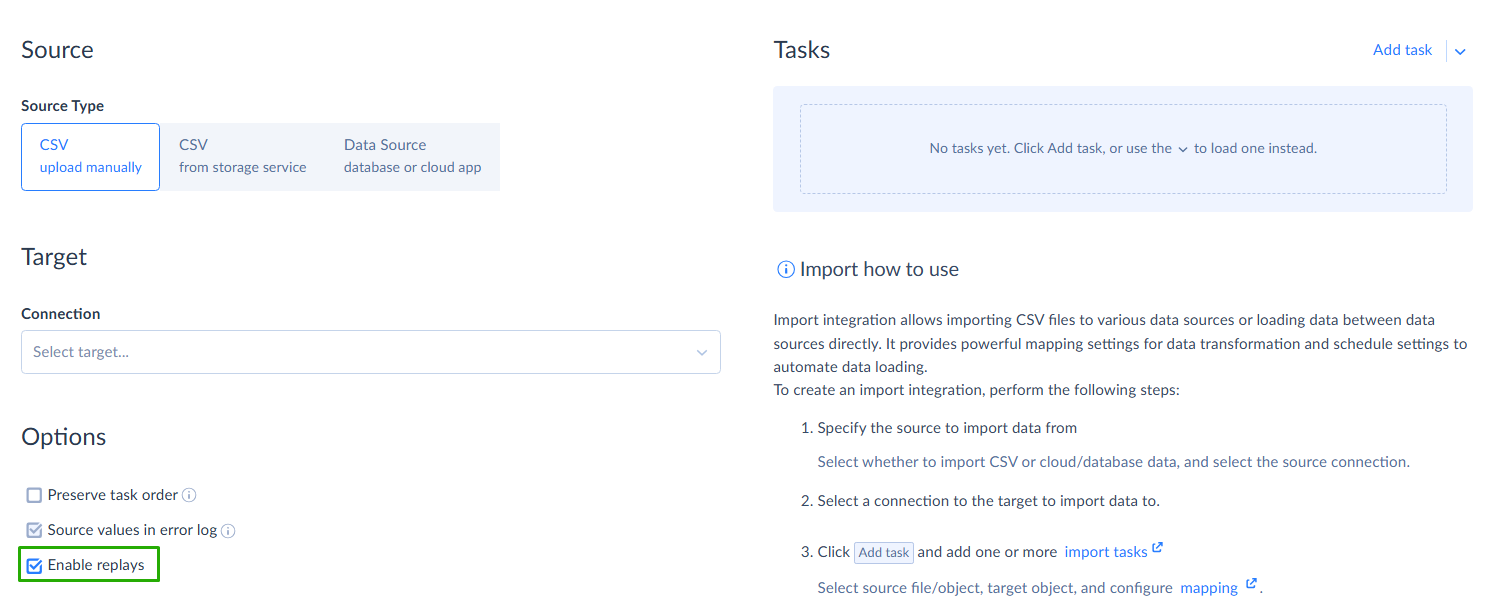The height and width of the screenshot is (610, 1504).
Task: Click the empty tasks placeholder box
Action: pos(1123,149)
